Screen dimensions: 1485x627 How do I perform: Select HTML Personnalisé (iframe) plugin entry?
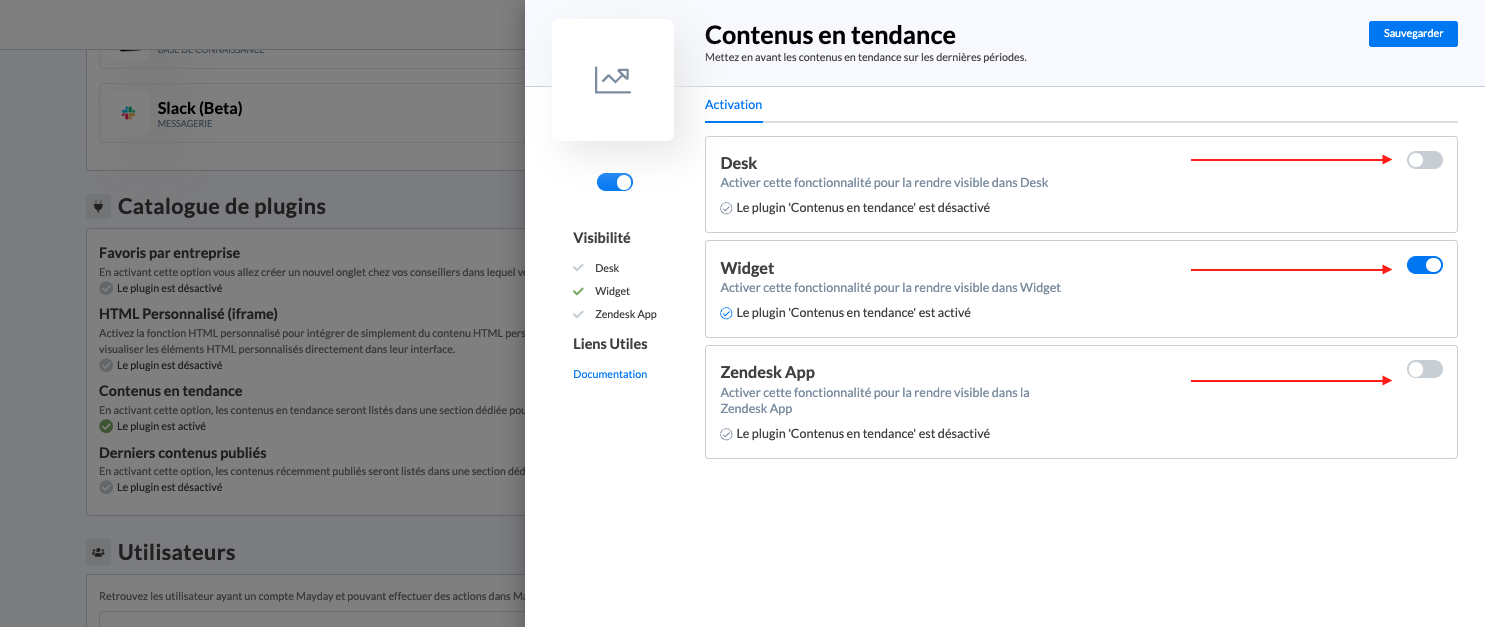(x=188, y=314)
